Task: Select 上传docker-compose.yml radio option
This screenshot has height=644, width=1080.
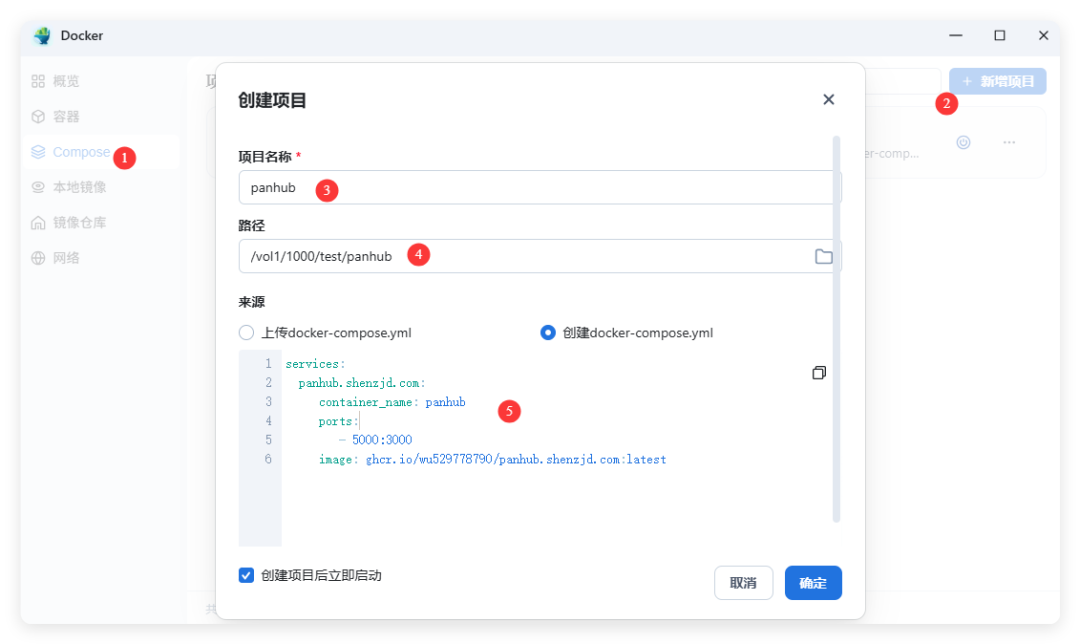Action: [246, 333]
